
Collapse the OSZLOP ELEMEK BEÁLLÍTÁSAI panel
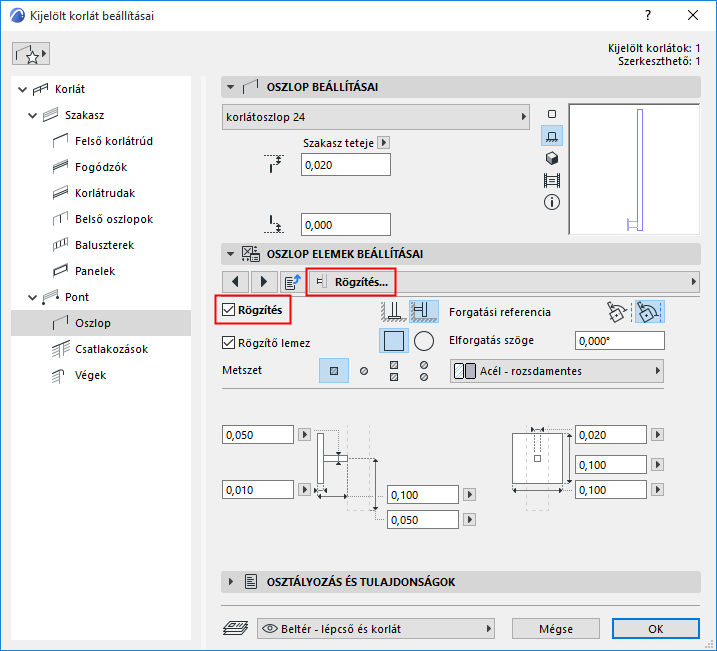(230, 254)
